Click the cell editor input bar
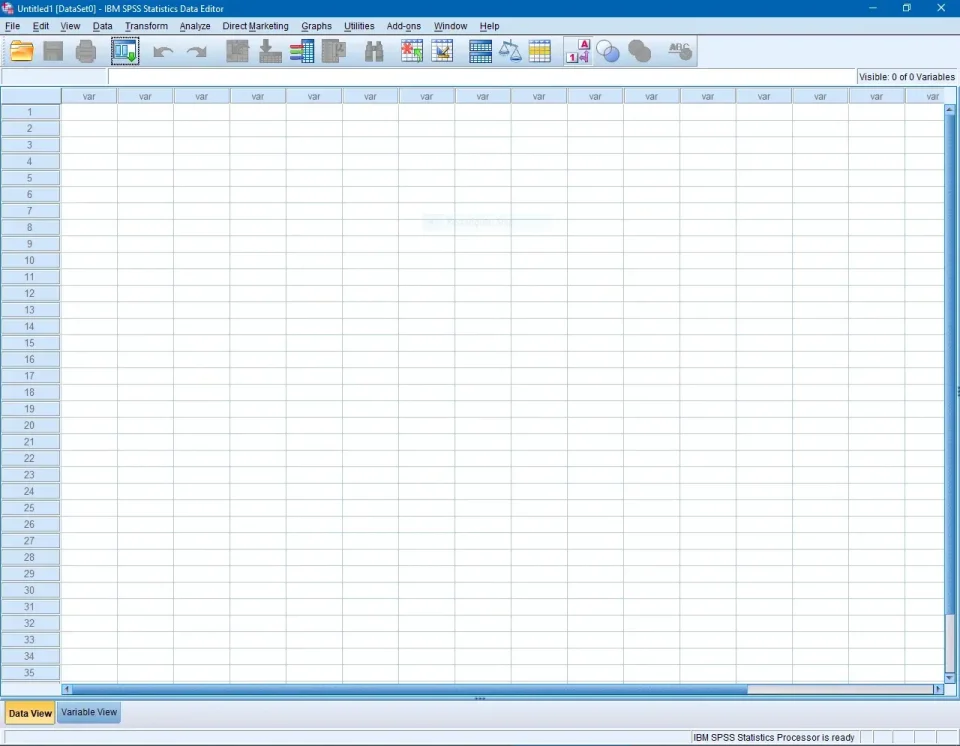The image size is (960, 746). tap(480, 77)
